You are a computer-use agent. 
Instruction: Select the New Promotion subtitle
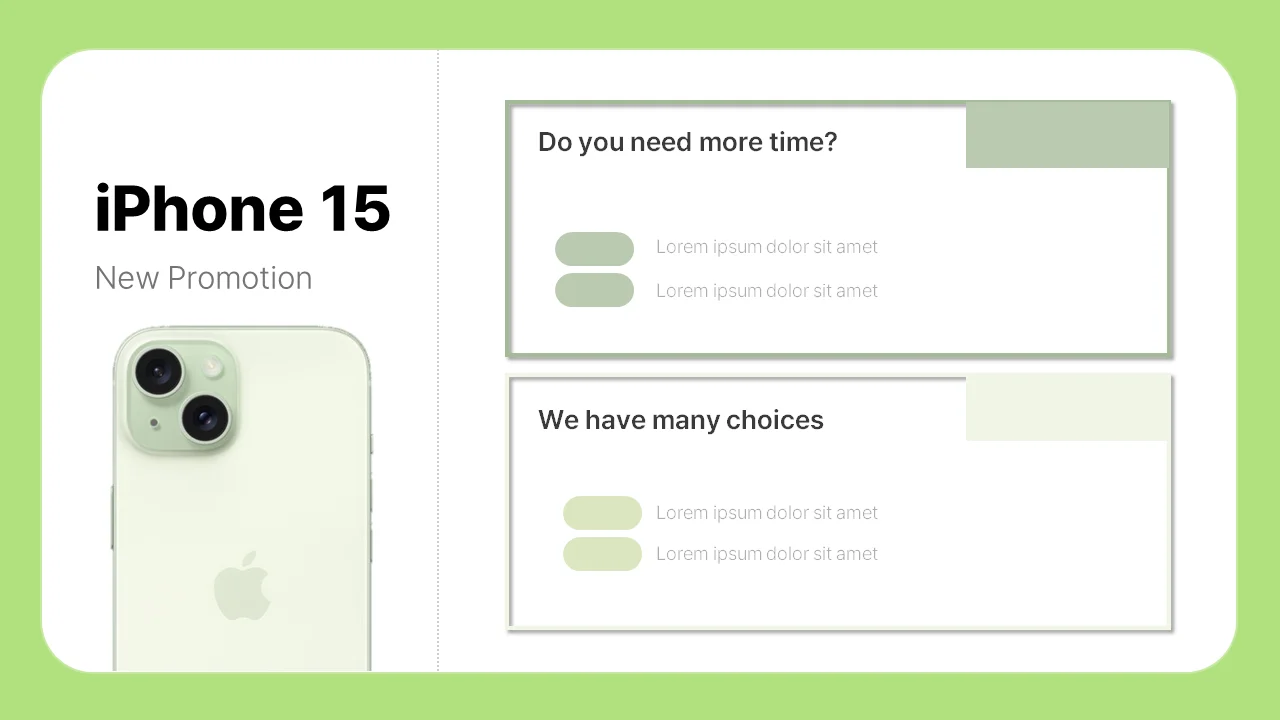203,278
